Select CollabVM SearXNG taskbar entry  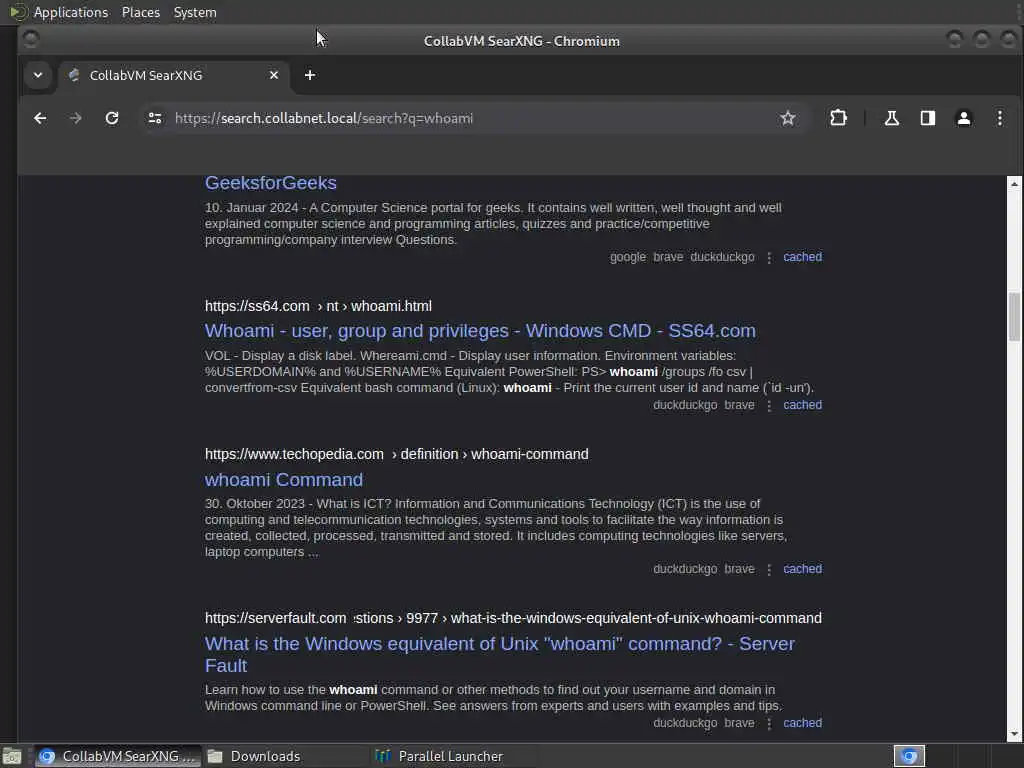point(118,756)
